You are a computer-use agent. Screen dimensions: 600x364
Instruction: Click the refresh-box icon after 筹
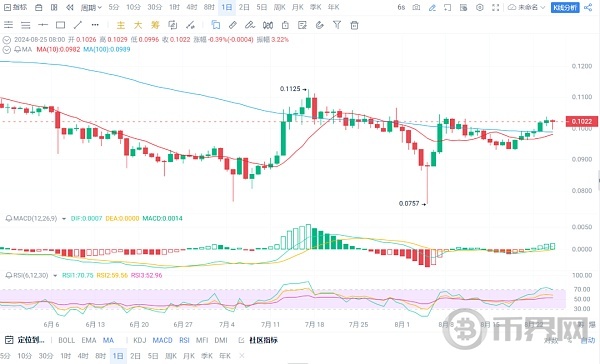coord(173,25)
